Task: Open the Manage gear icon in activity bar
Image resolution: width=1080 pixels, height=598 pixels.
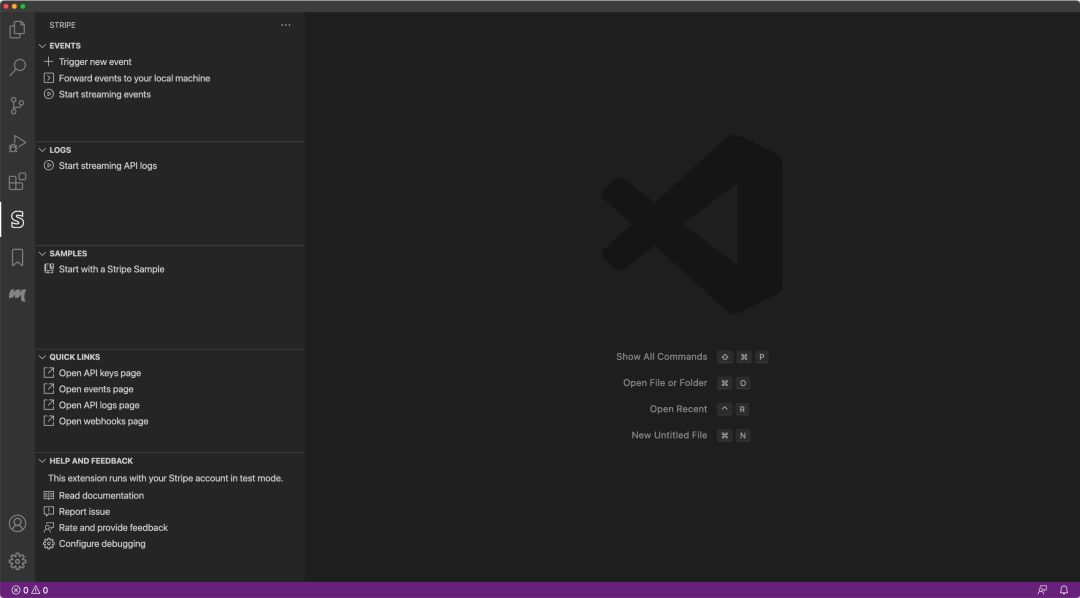Action: (17, 561)
